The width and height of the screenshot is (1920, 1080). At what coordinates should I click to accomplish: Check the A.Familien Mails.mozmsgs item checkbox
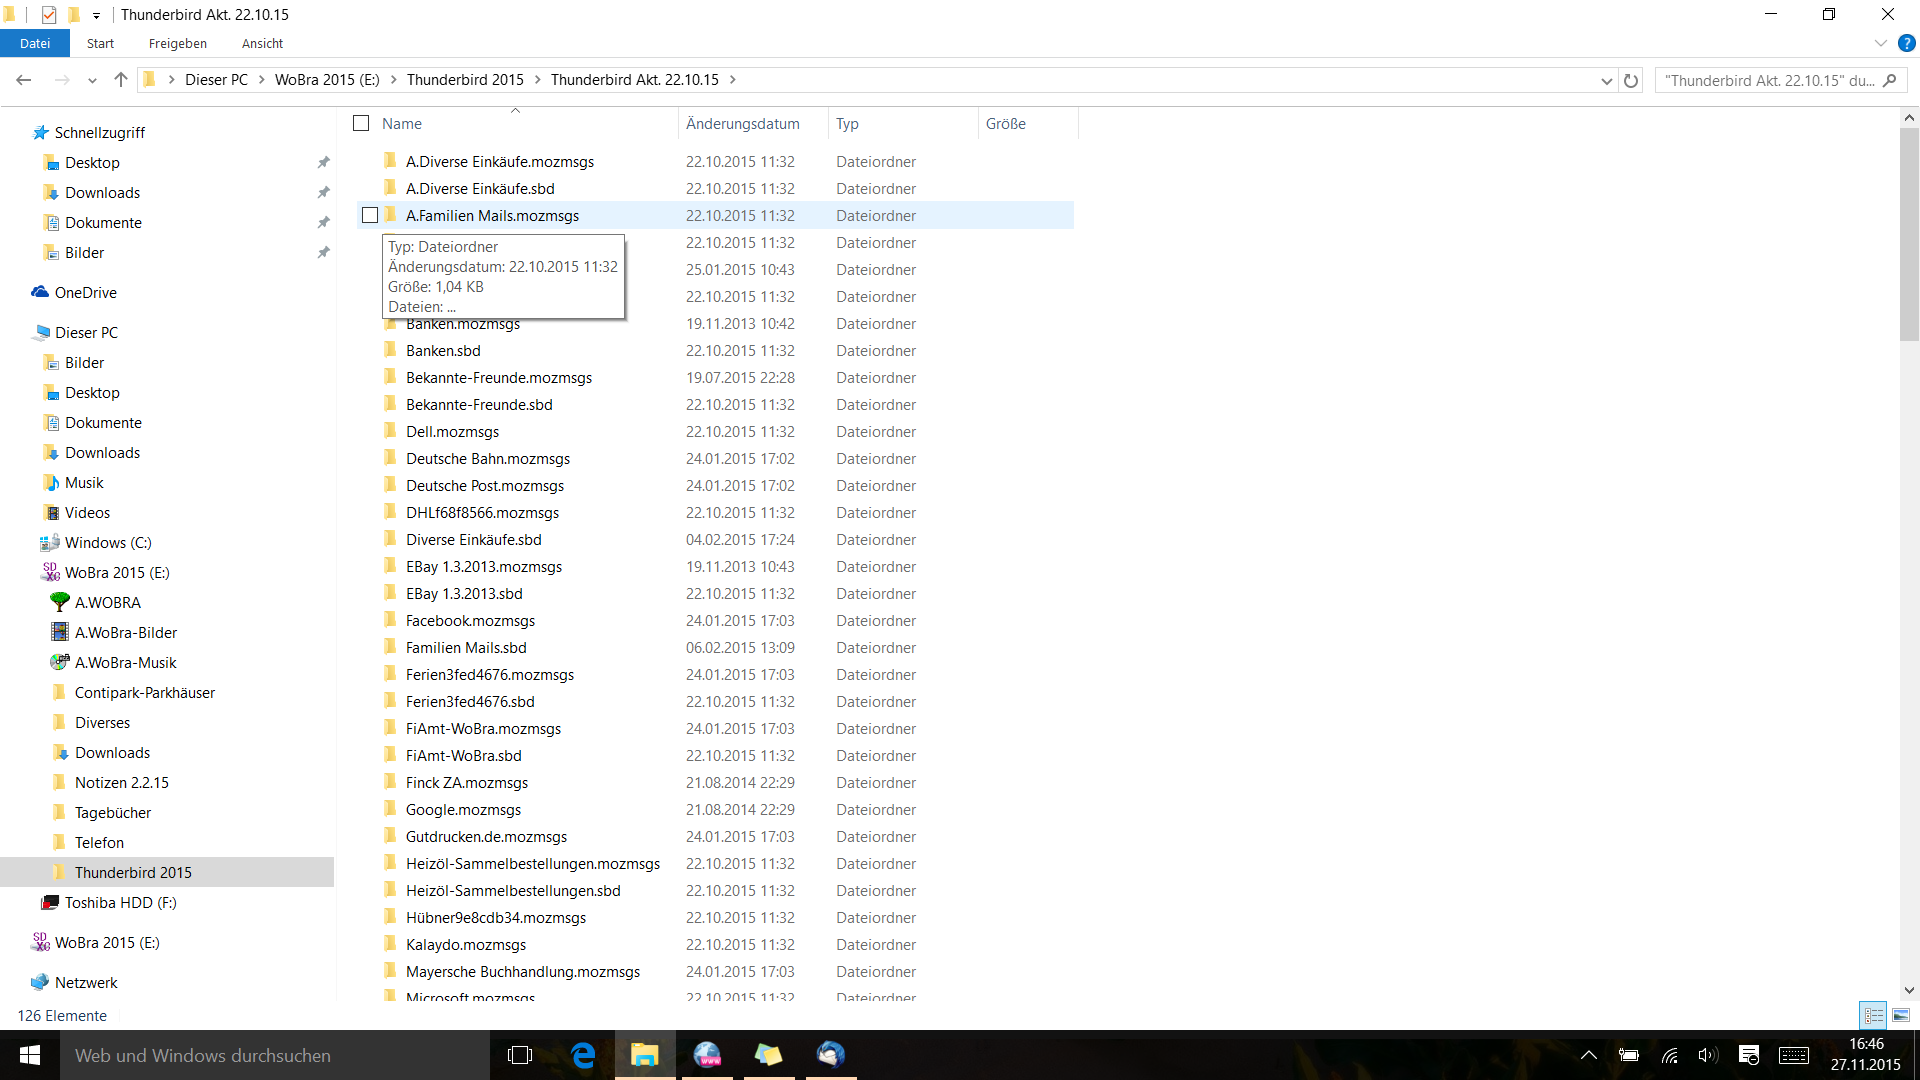tap(370, 215)
